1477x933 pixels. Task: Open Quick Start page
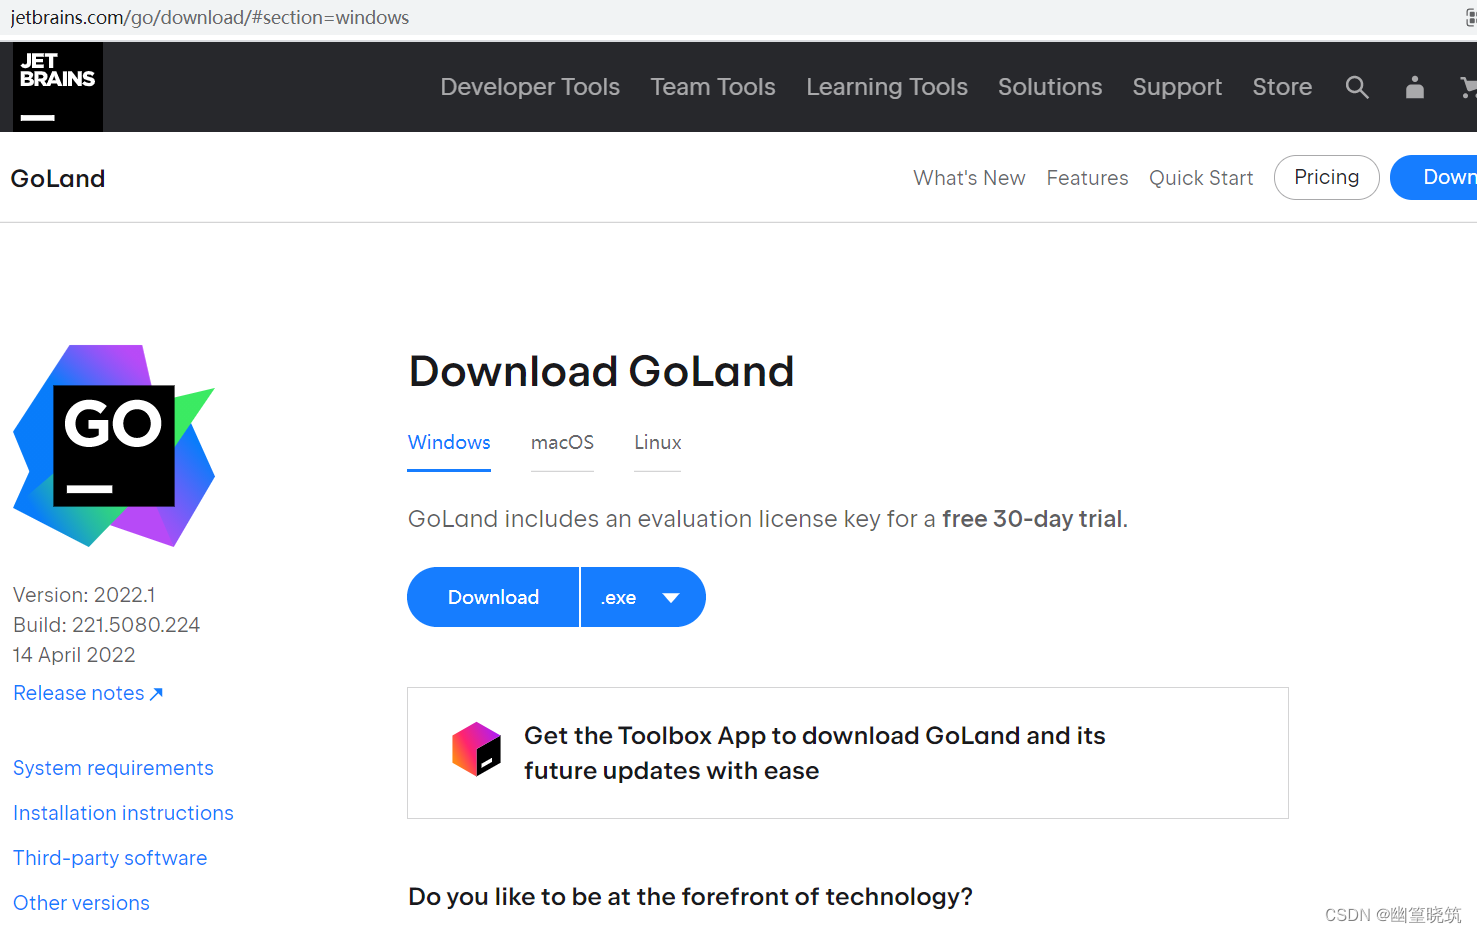pyautogui.click(x=1201, y=178)
